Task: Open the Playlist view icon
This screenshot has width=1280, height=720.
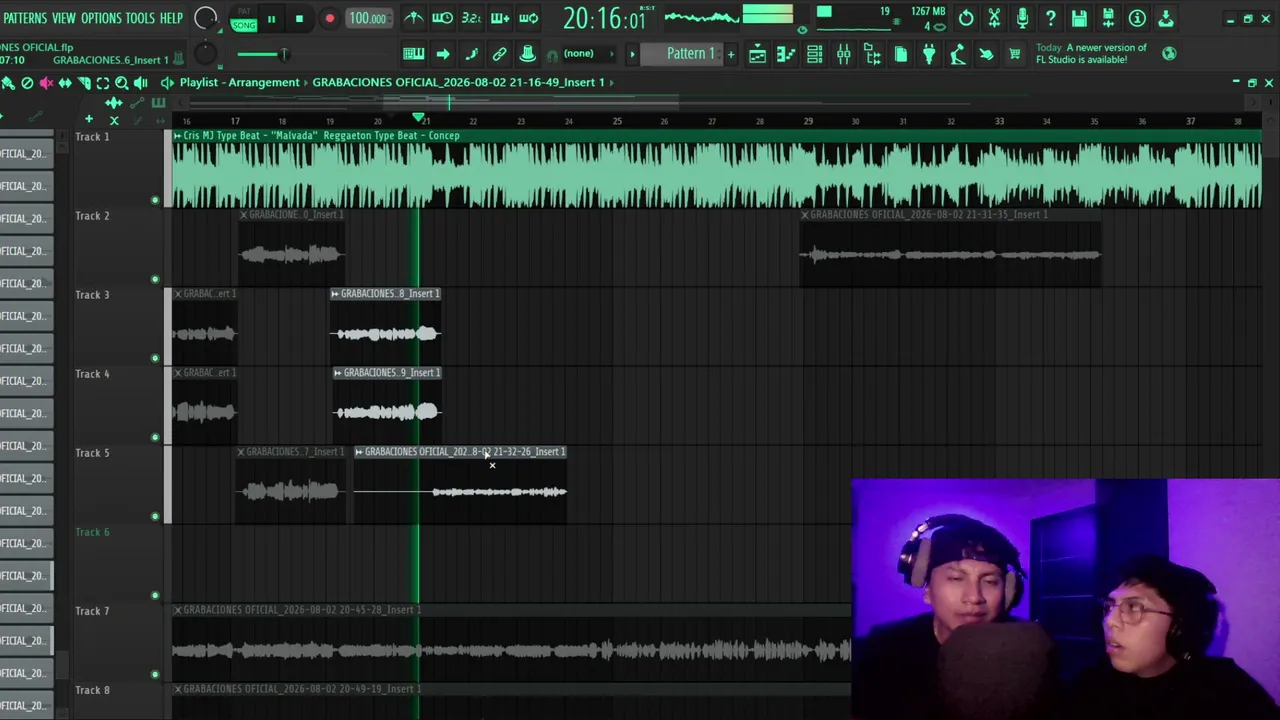Action: 758,54
